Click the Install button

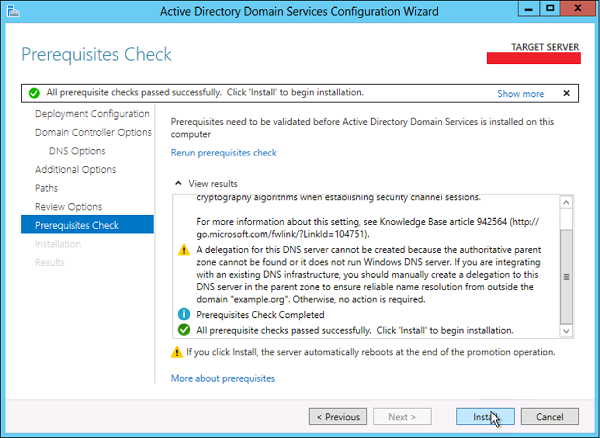pyautogui.click(x=485, y=417)
